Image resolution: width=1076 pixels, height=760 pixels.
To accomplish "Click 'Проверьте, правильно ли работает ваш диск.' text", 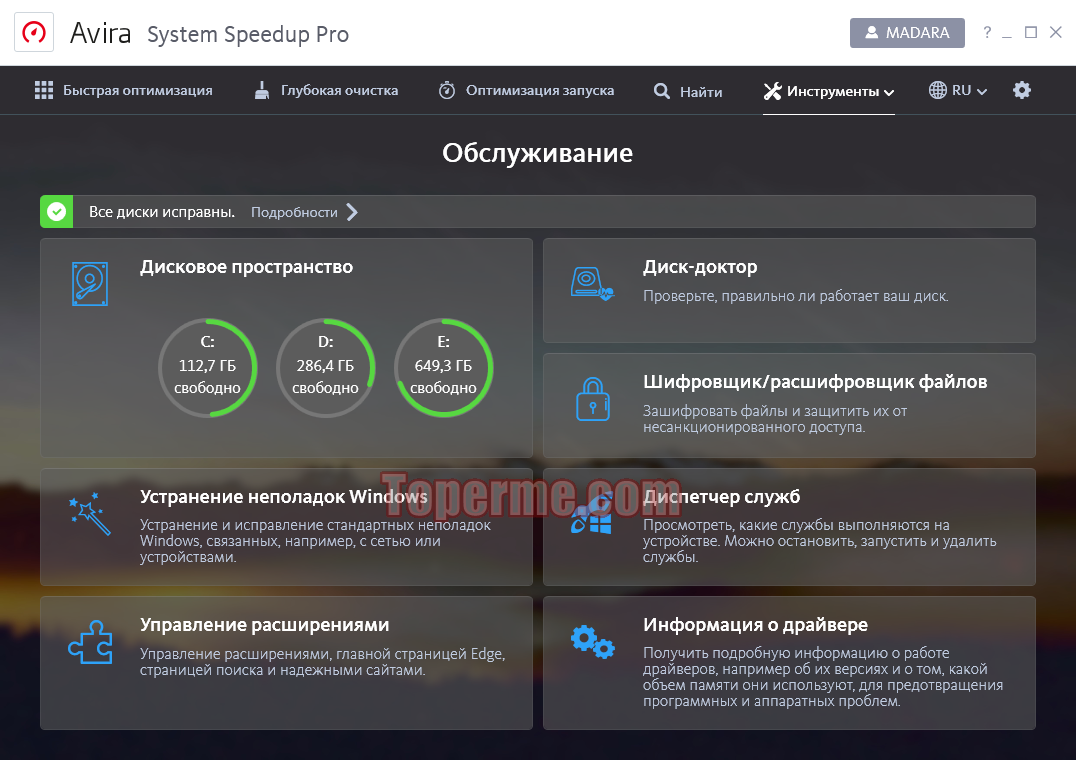I will pyautogui.click(x=795, y=296).
